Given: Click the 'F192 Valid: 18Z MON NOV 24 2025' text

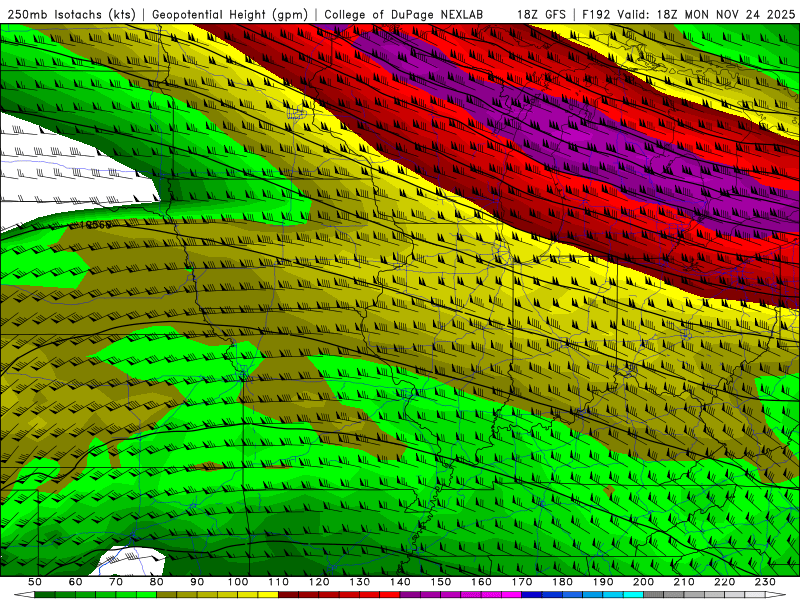Looking at the screenshot, I should click(x=688, y=14).
